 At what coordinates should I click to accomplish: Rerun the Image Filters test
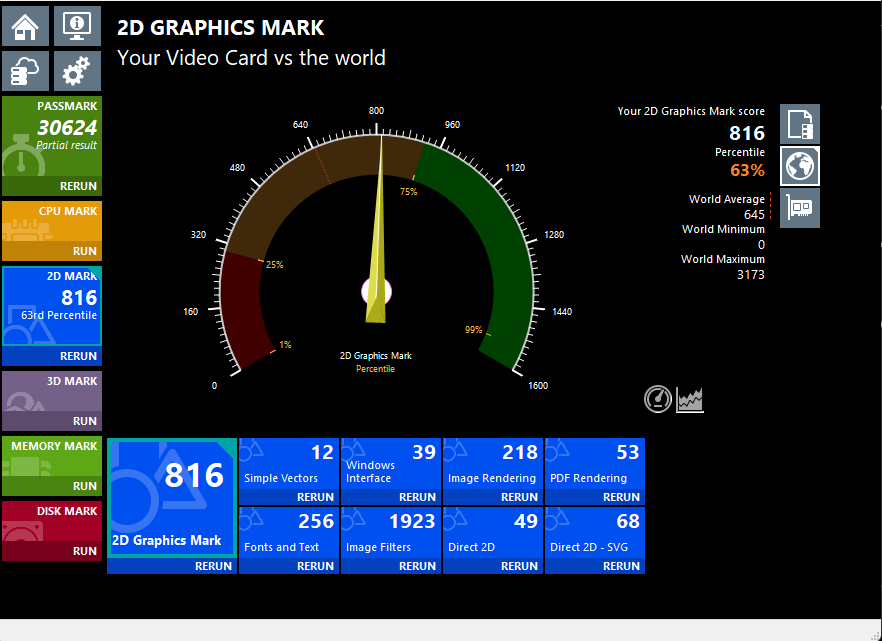coord(417,566)
